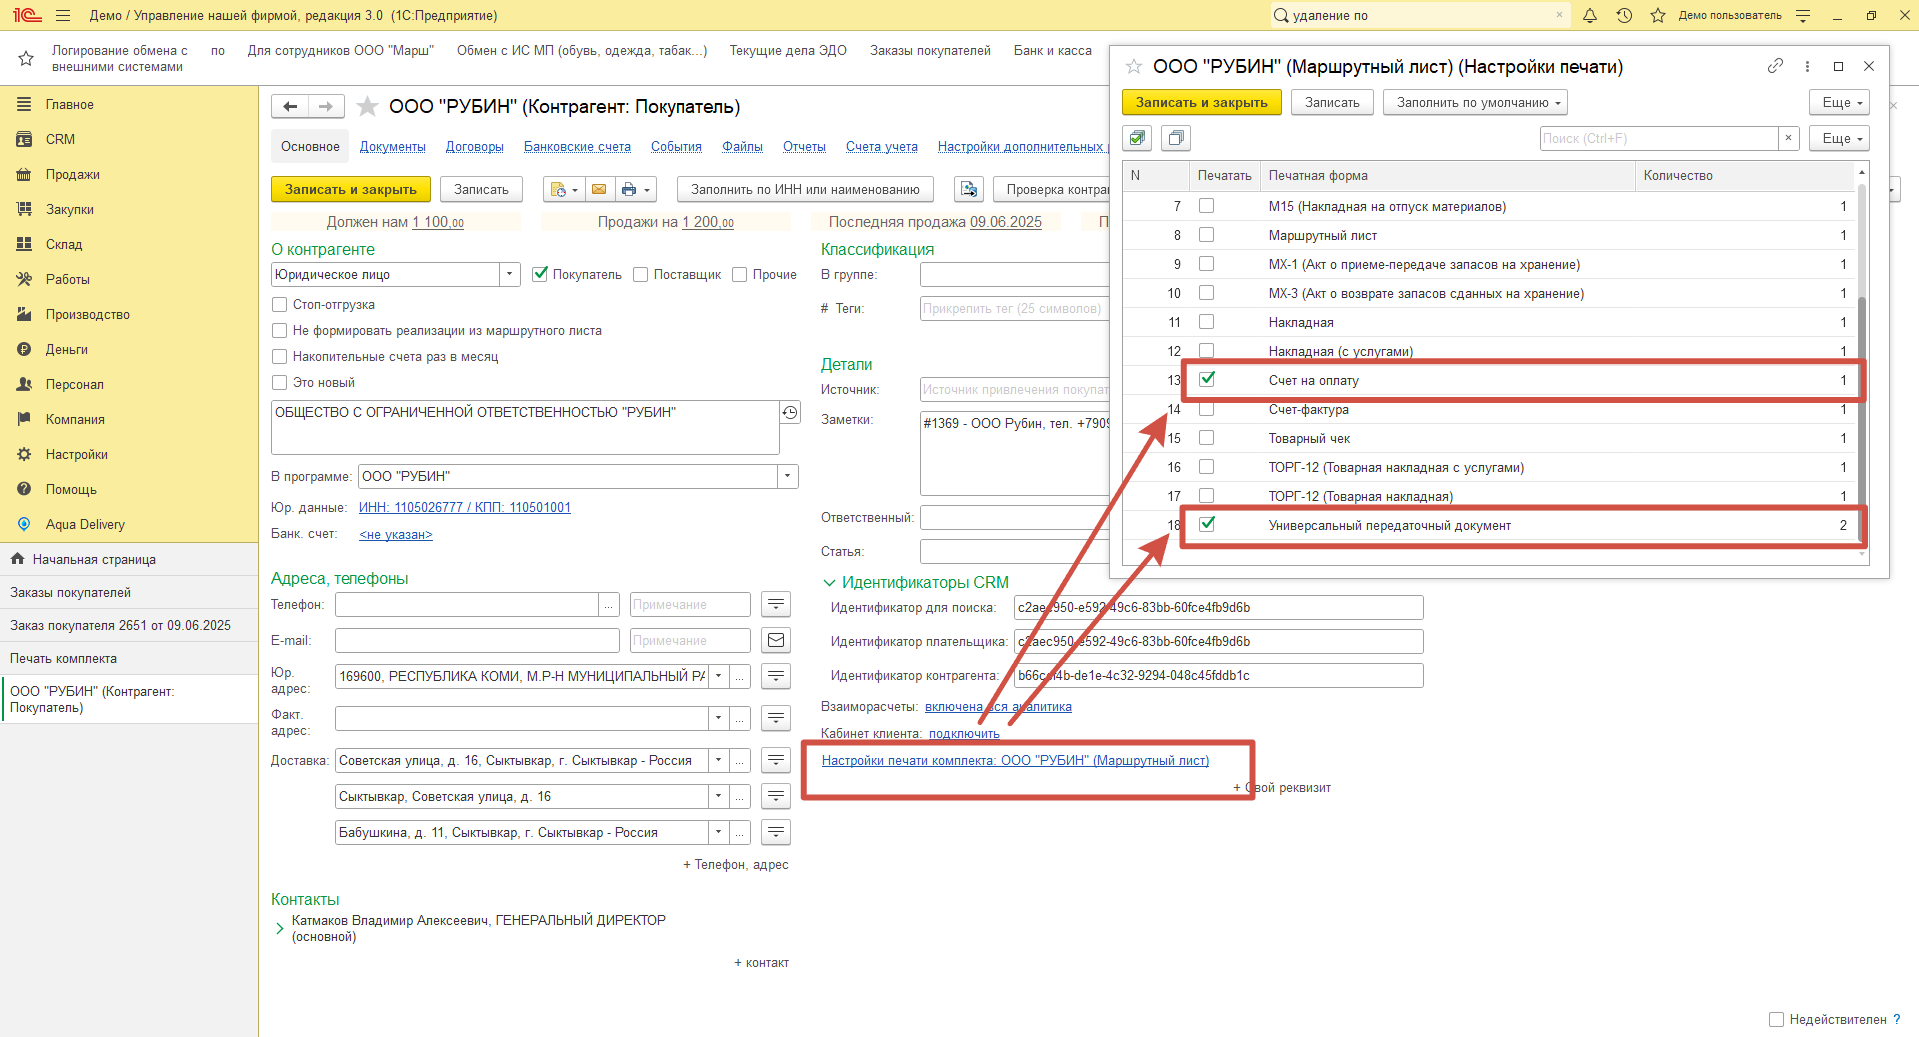Viewport: 1919px width, 1037px height.
Task: Enable Стоп-отгрузка checkbox
Action: [280, 304]
